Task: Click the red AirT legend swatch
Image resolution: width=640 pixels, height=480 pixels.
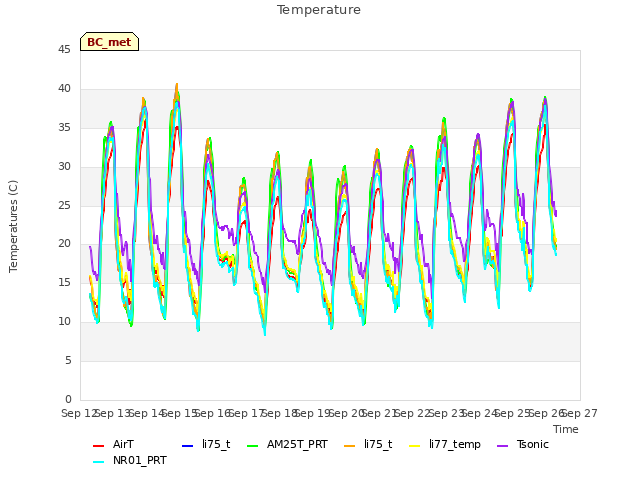Action: tap(98, 446)
